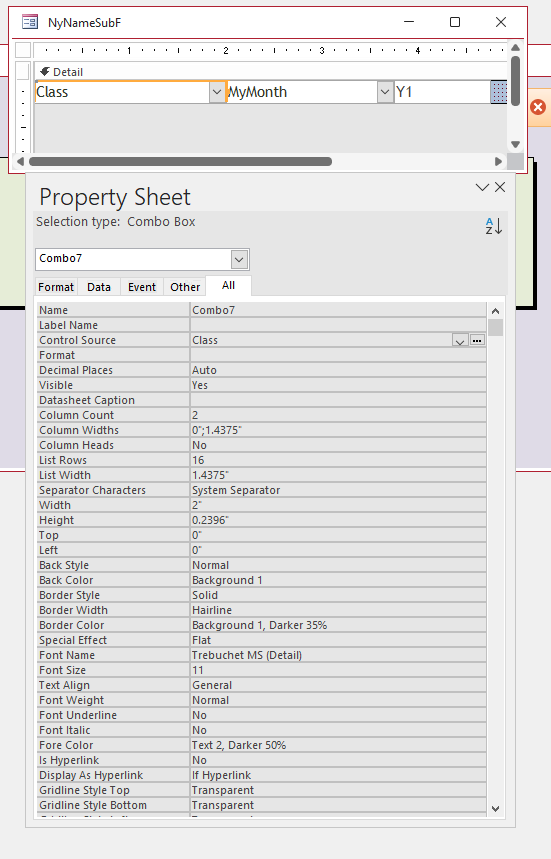Viewport: 551px width, 859px height.
Task: Click the property list scroll down arrow
Action: click(x=496, y=809)
